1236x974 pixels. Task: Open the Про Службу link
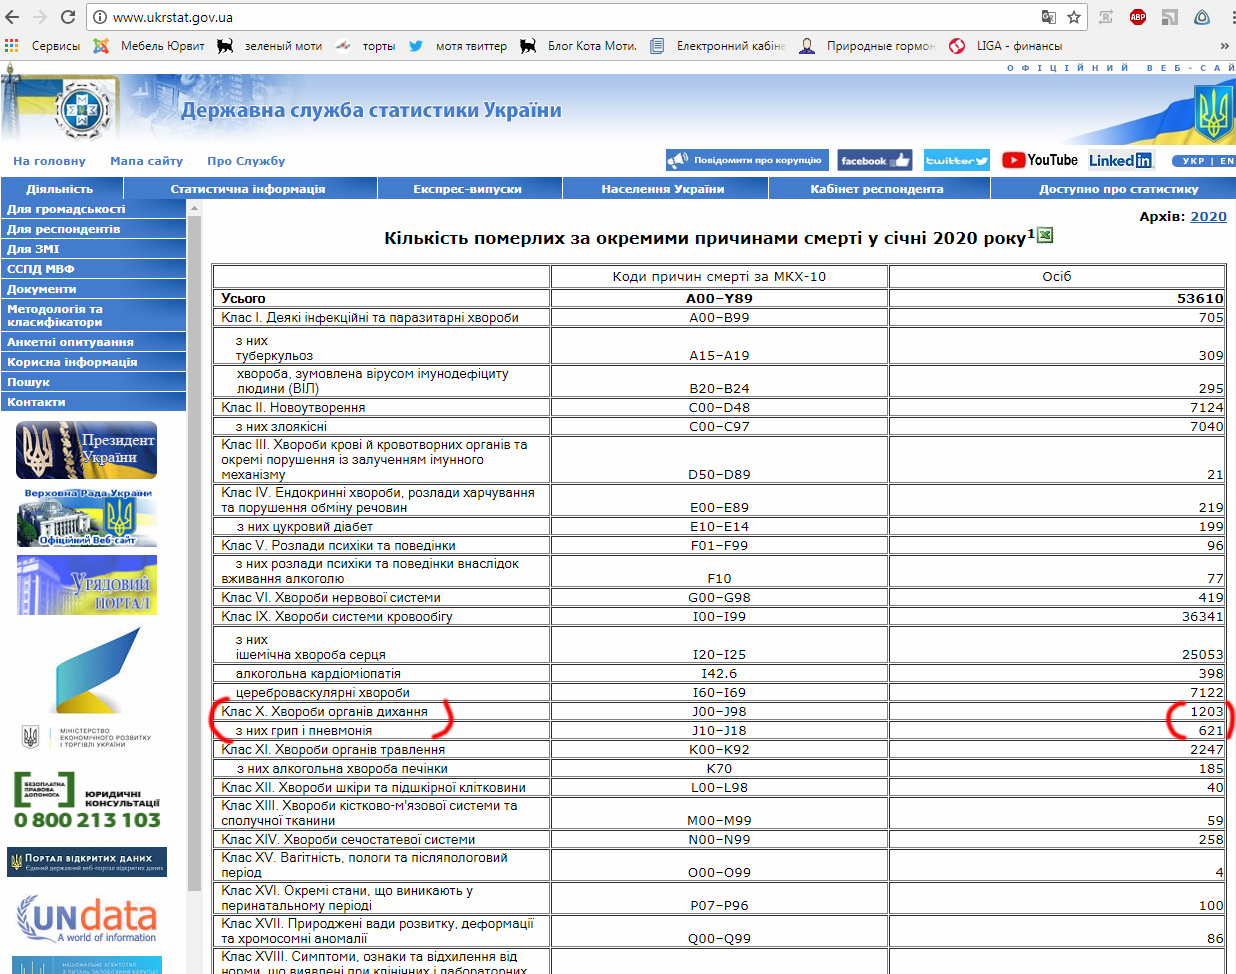click(246, 161)
